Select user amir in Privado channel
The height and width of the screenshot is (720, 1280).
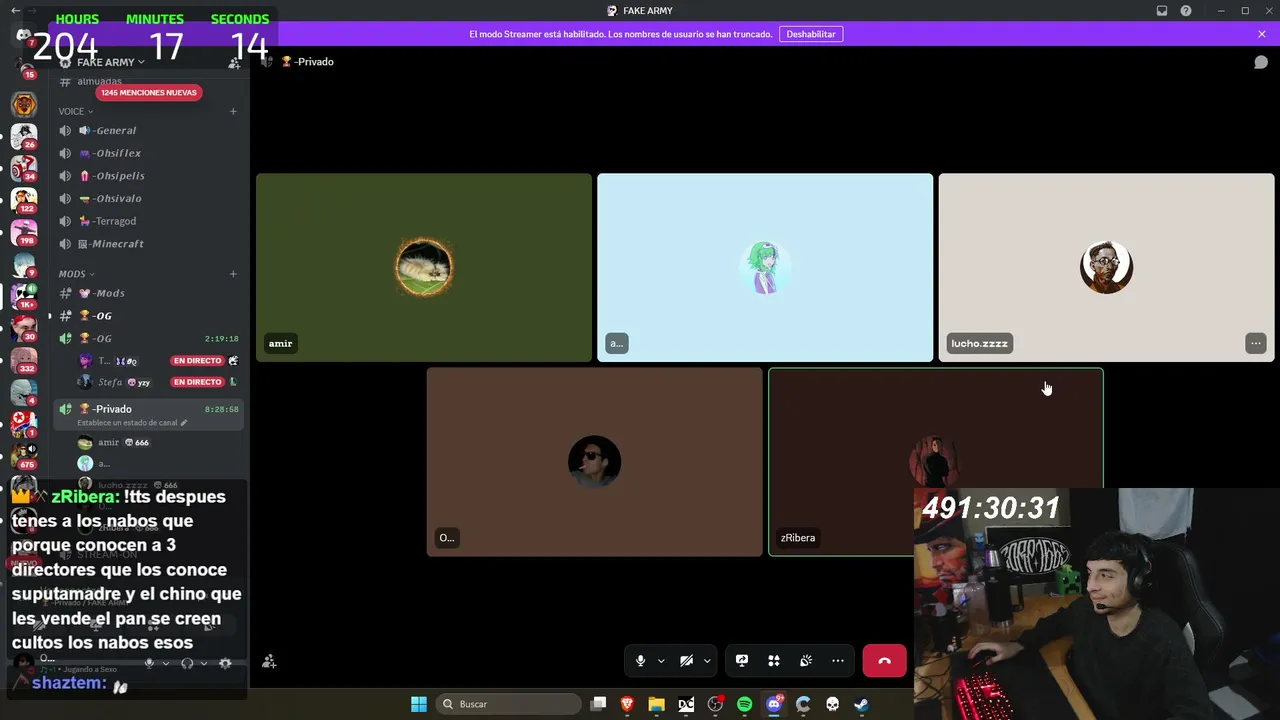point(148,442)
